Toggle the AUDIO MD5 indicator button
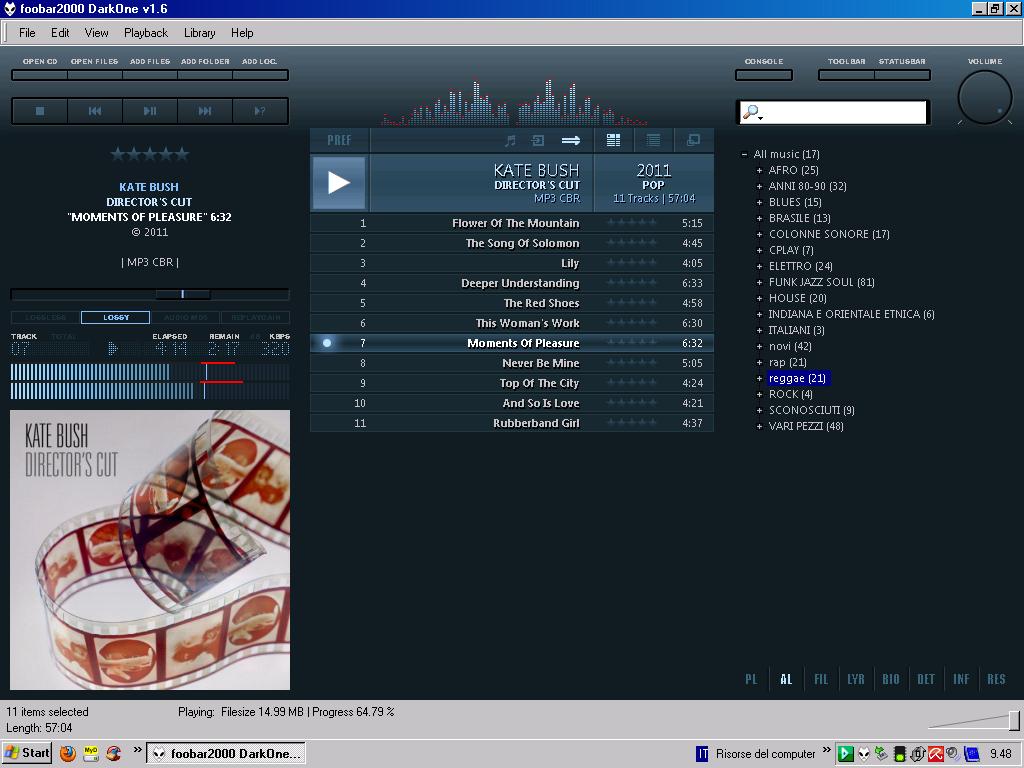The width and height of the screenshot is (1024, 768). point(185,317)
